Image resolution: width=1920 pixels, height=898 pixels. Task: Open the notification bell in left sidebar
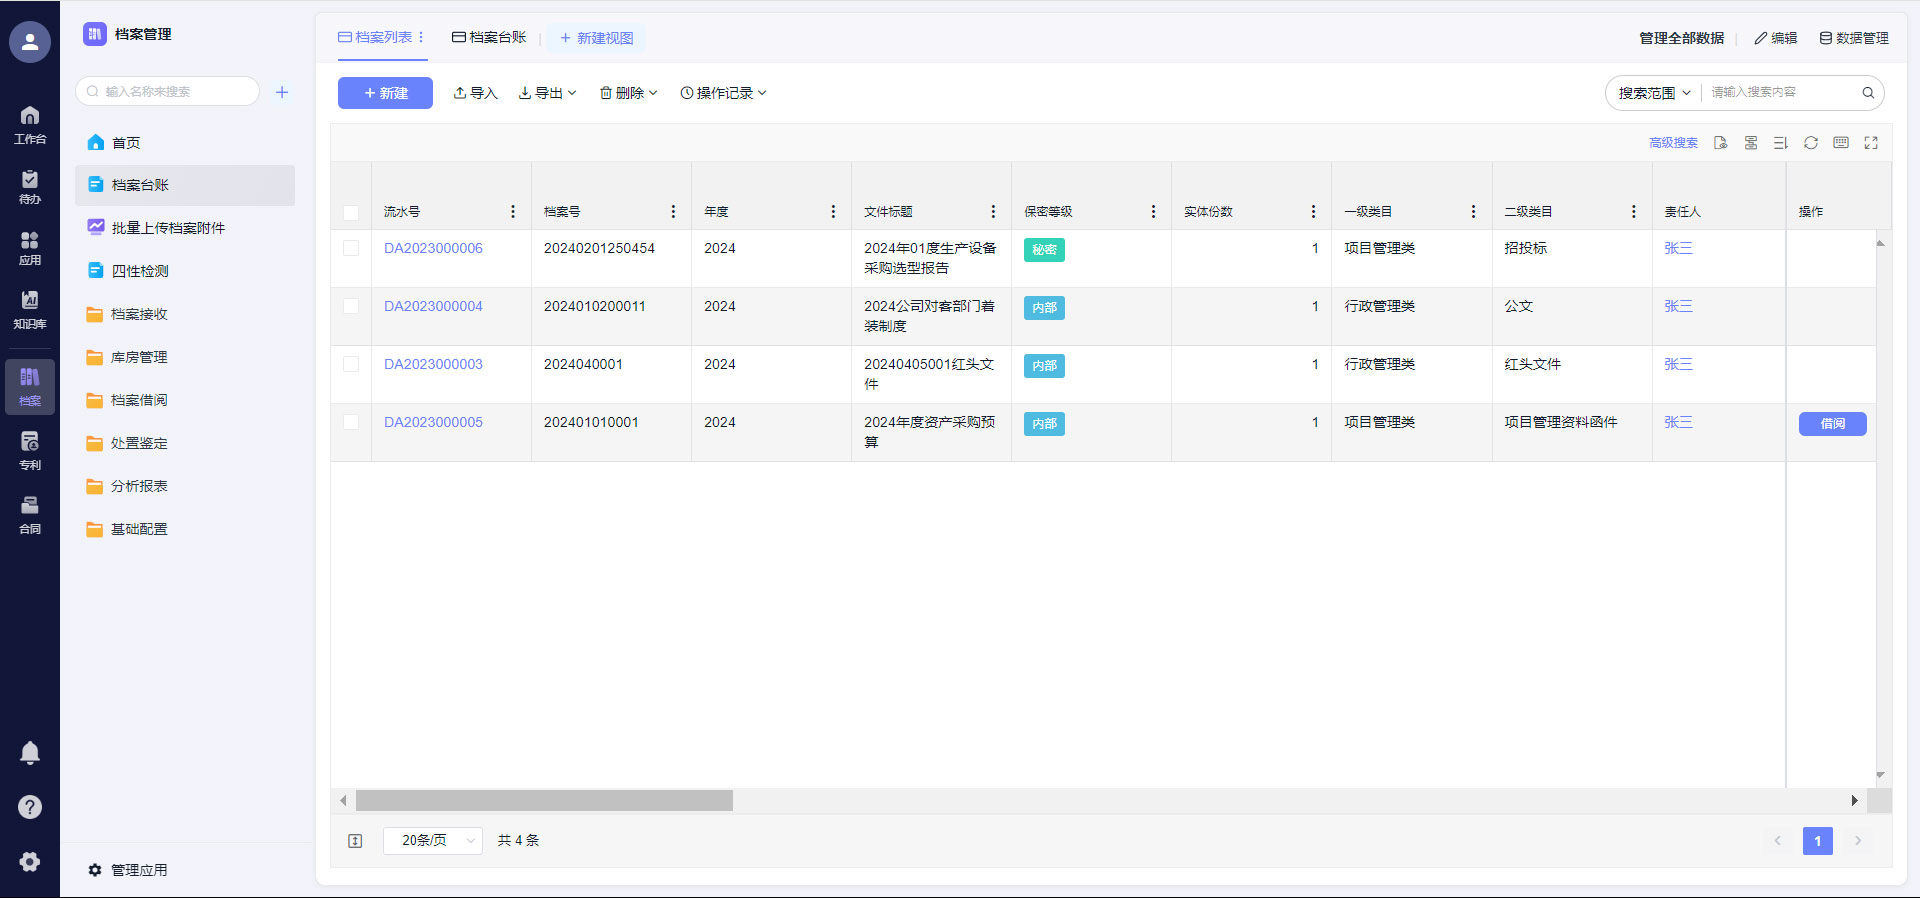point(30,753)
